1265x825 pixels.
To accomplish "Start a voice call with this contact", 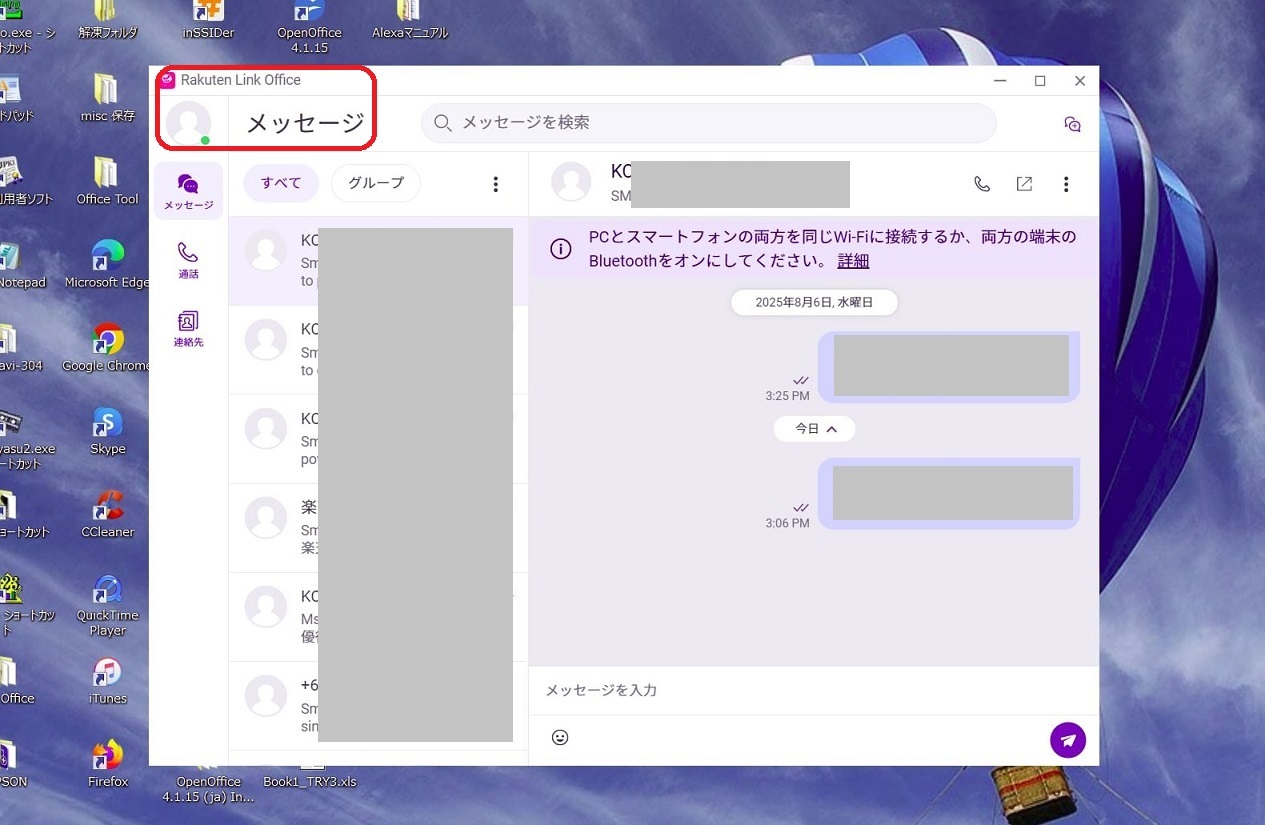I will (982, 184).
